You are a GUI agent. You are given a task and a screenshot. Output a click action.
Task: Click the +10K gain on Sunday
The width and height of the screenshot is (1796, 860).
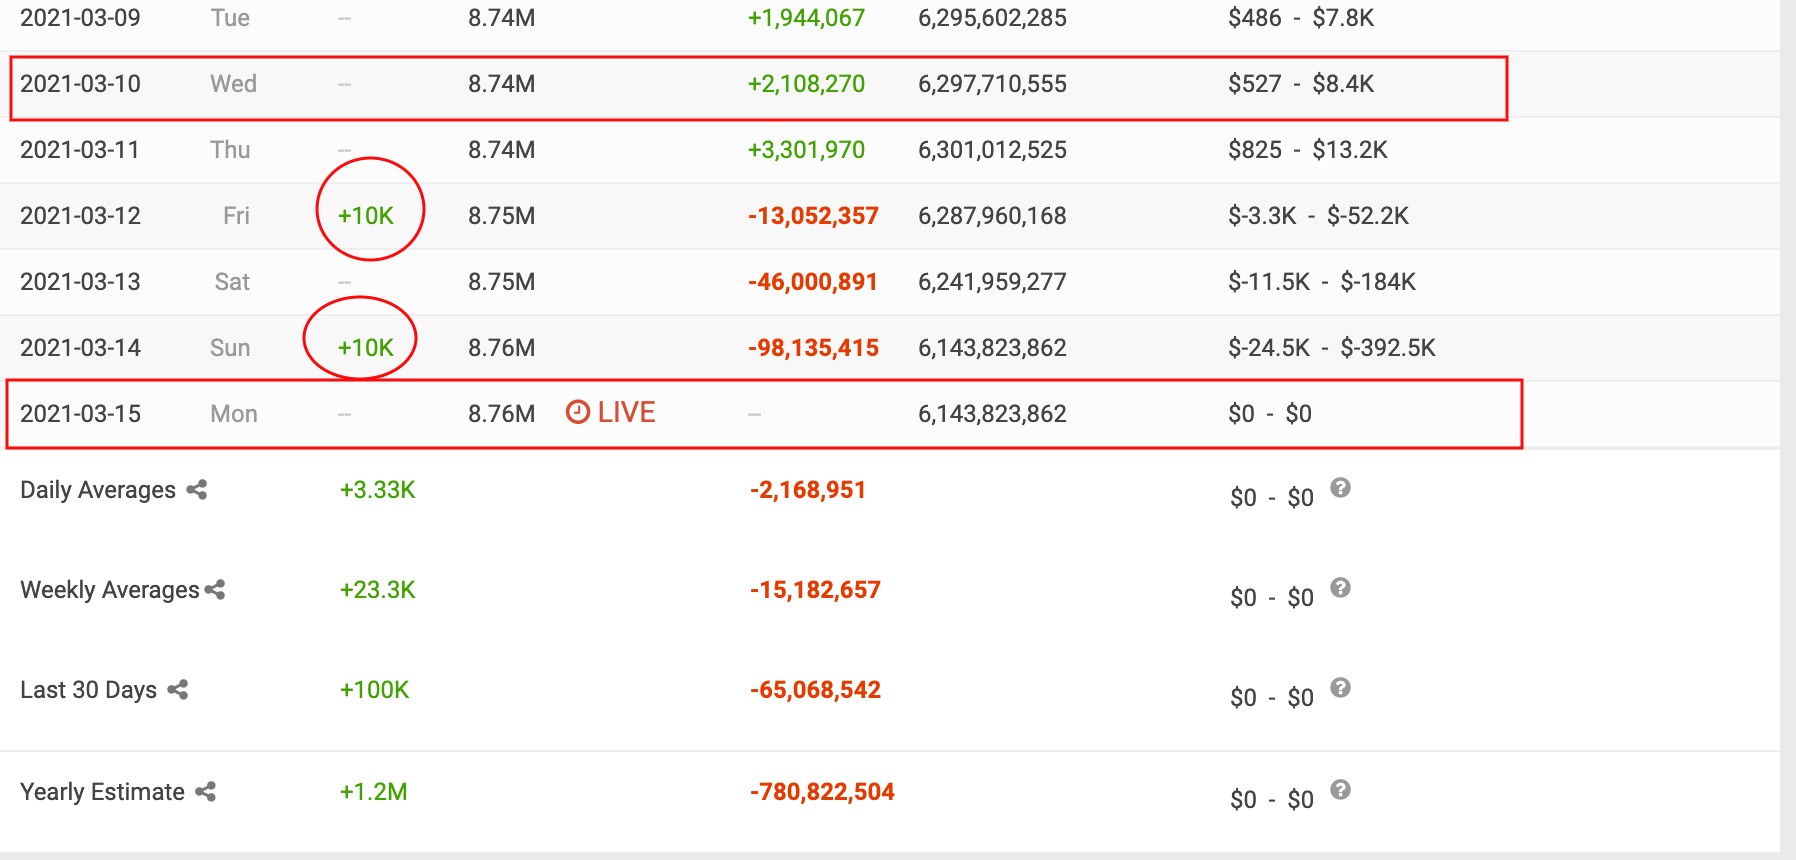click(x=366, y=348)
